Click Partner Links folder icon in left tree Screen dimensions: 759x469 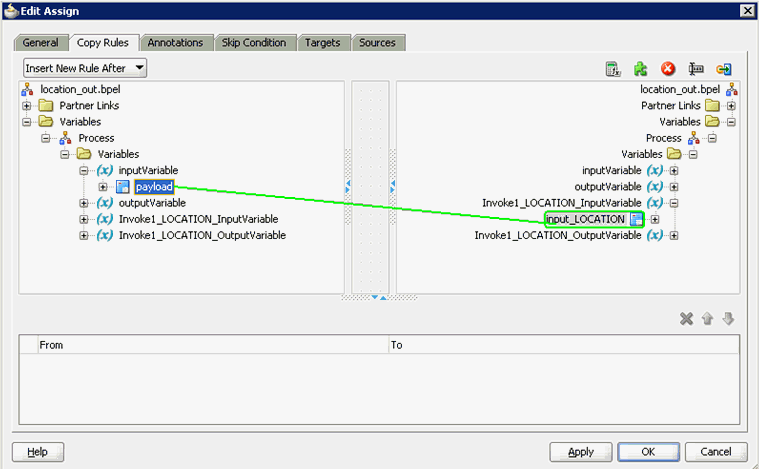point(46,105)
